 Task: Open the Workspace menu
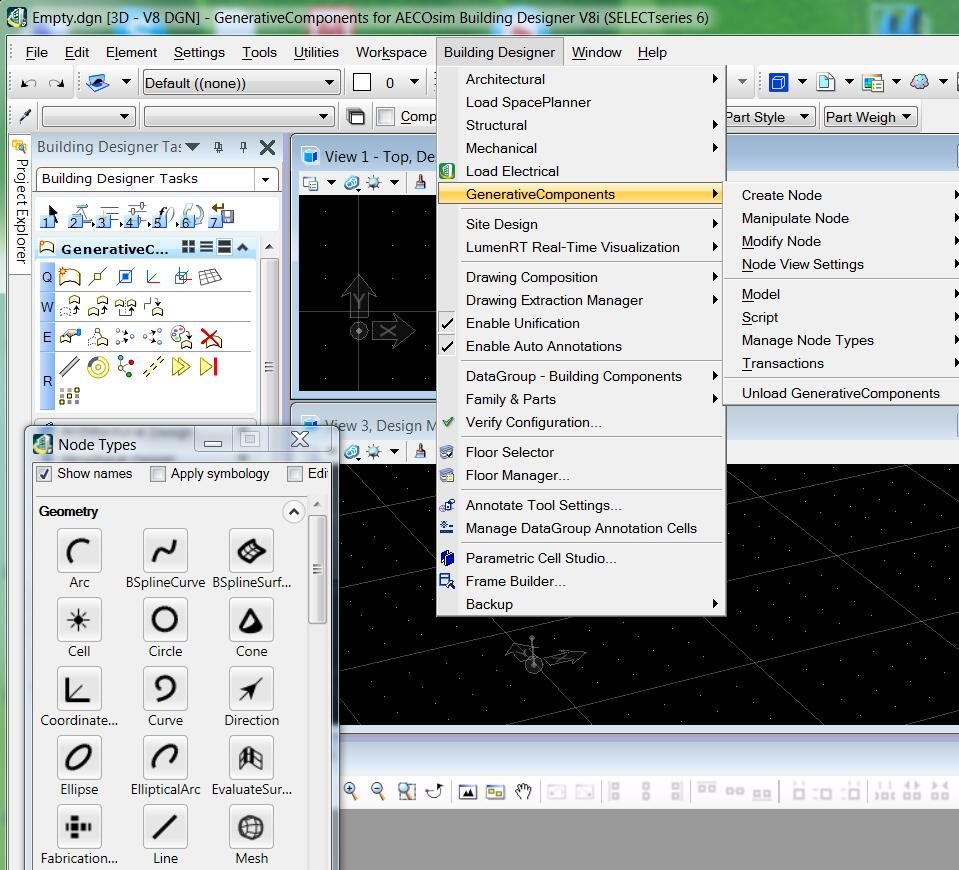click(391, 53)
